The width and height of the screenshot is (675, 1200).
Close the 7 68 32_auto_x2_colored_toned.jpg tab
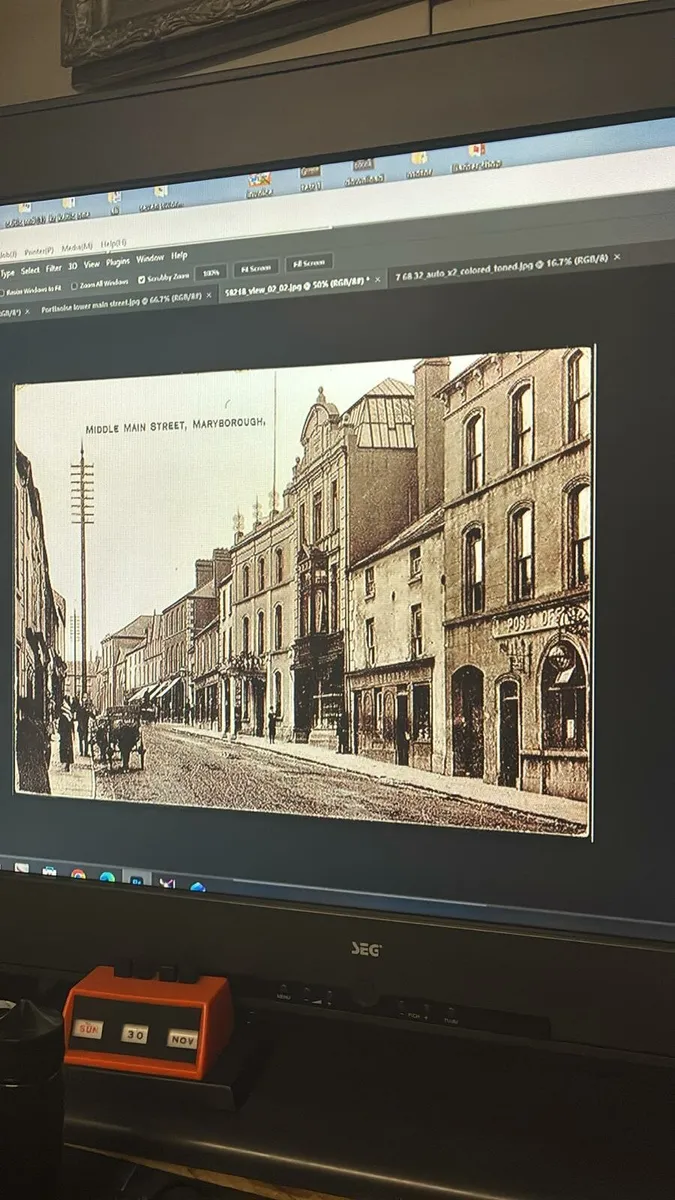[x=617, y=257]
